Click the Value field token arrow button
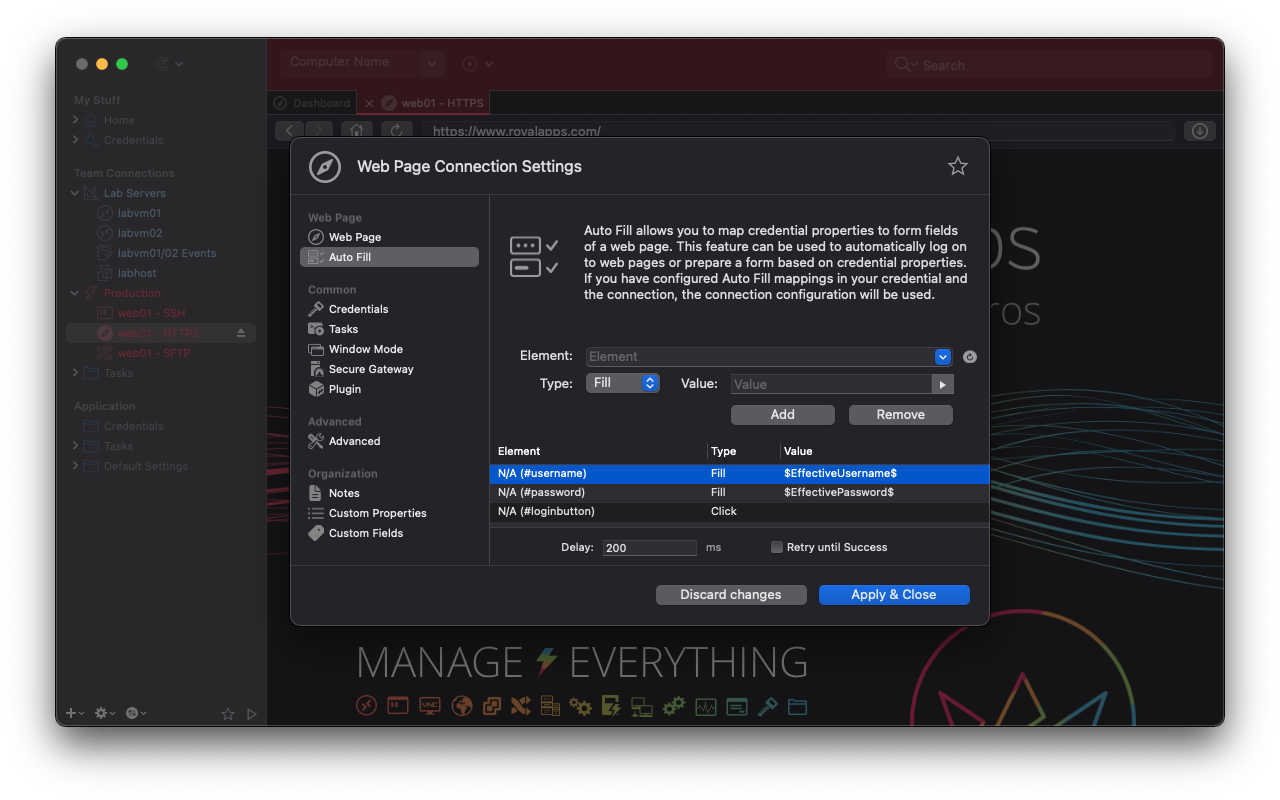This screenshot has width=1280, height=800. click(x=942, y=384)
